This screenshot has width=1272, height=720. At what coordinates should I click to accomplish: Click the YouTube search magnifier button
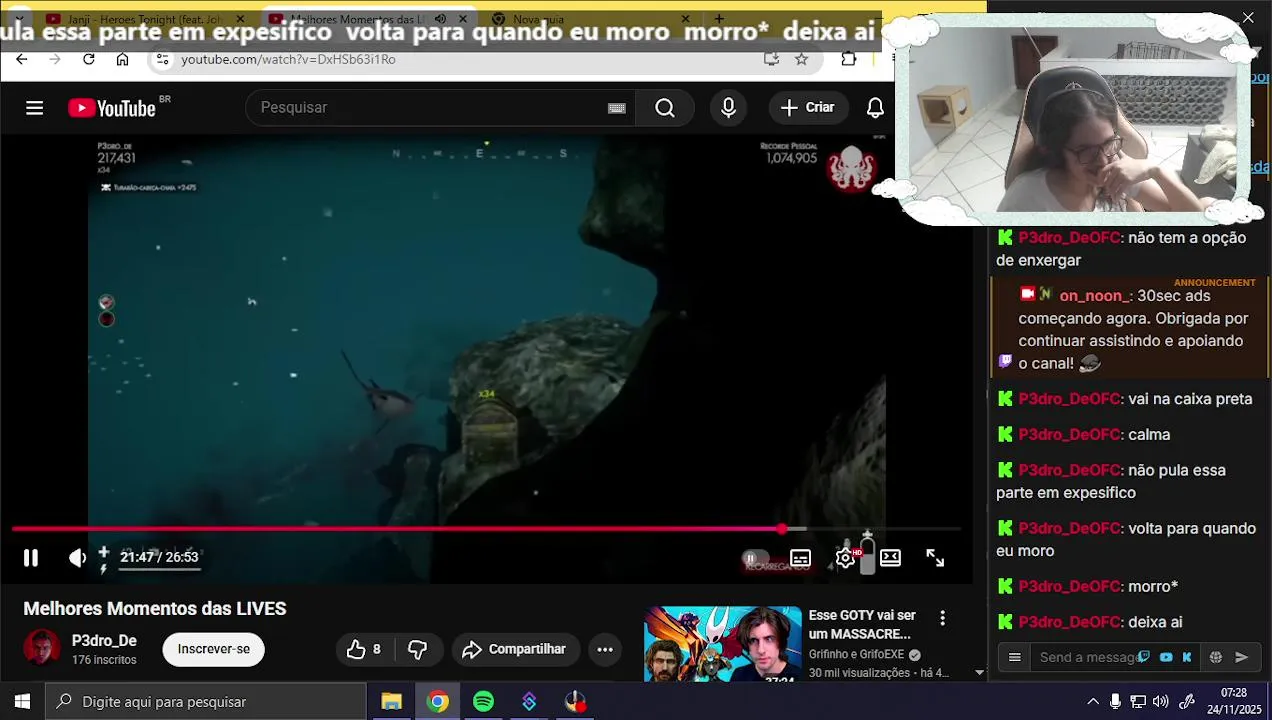click(x=665, y=108)
